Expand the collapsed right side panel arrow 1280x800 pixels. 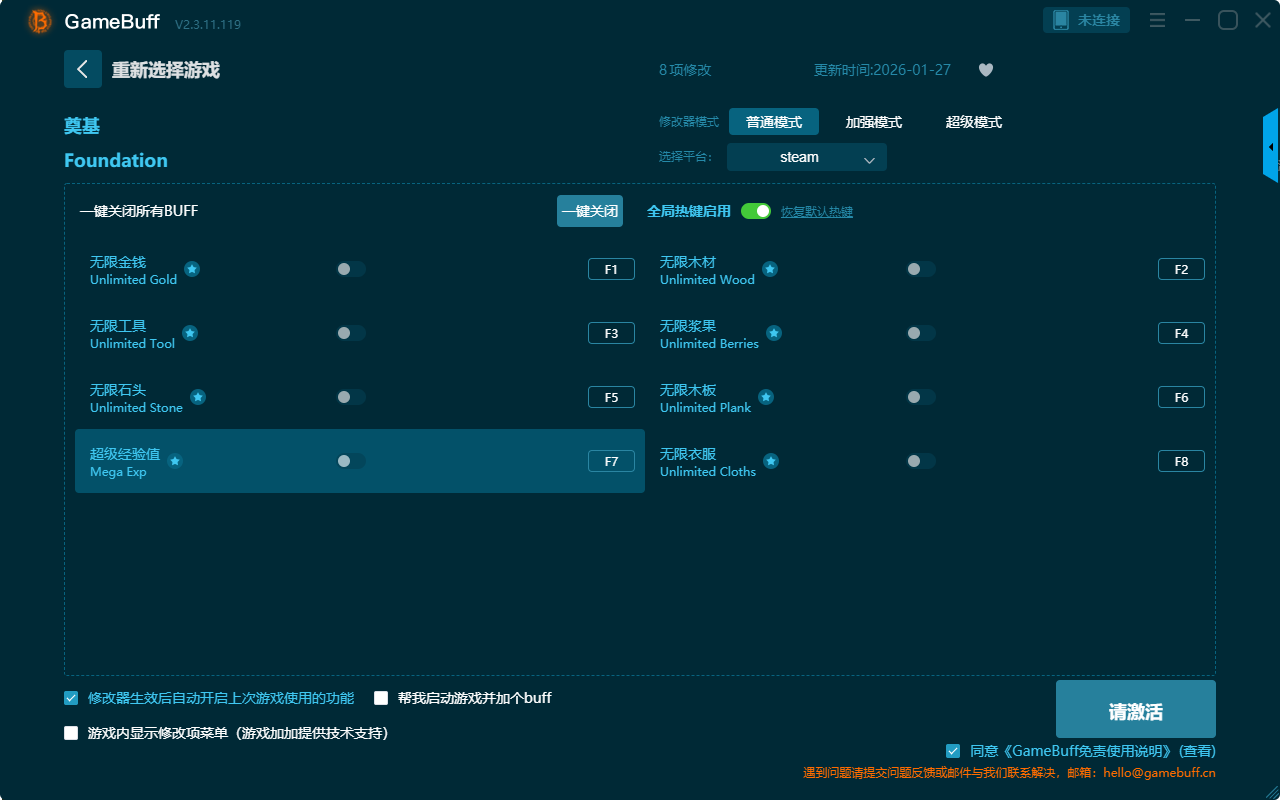(1271, 147)
